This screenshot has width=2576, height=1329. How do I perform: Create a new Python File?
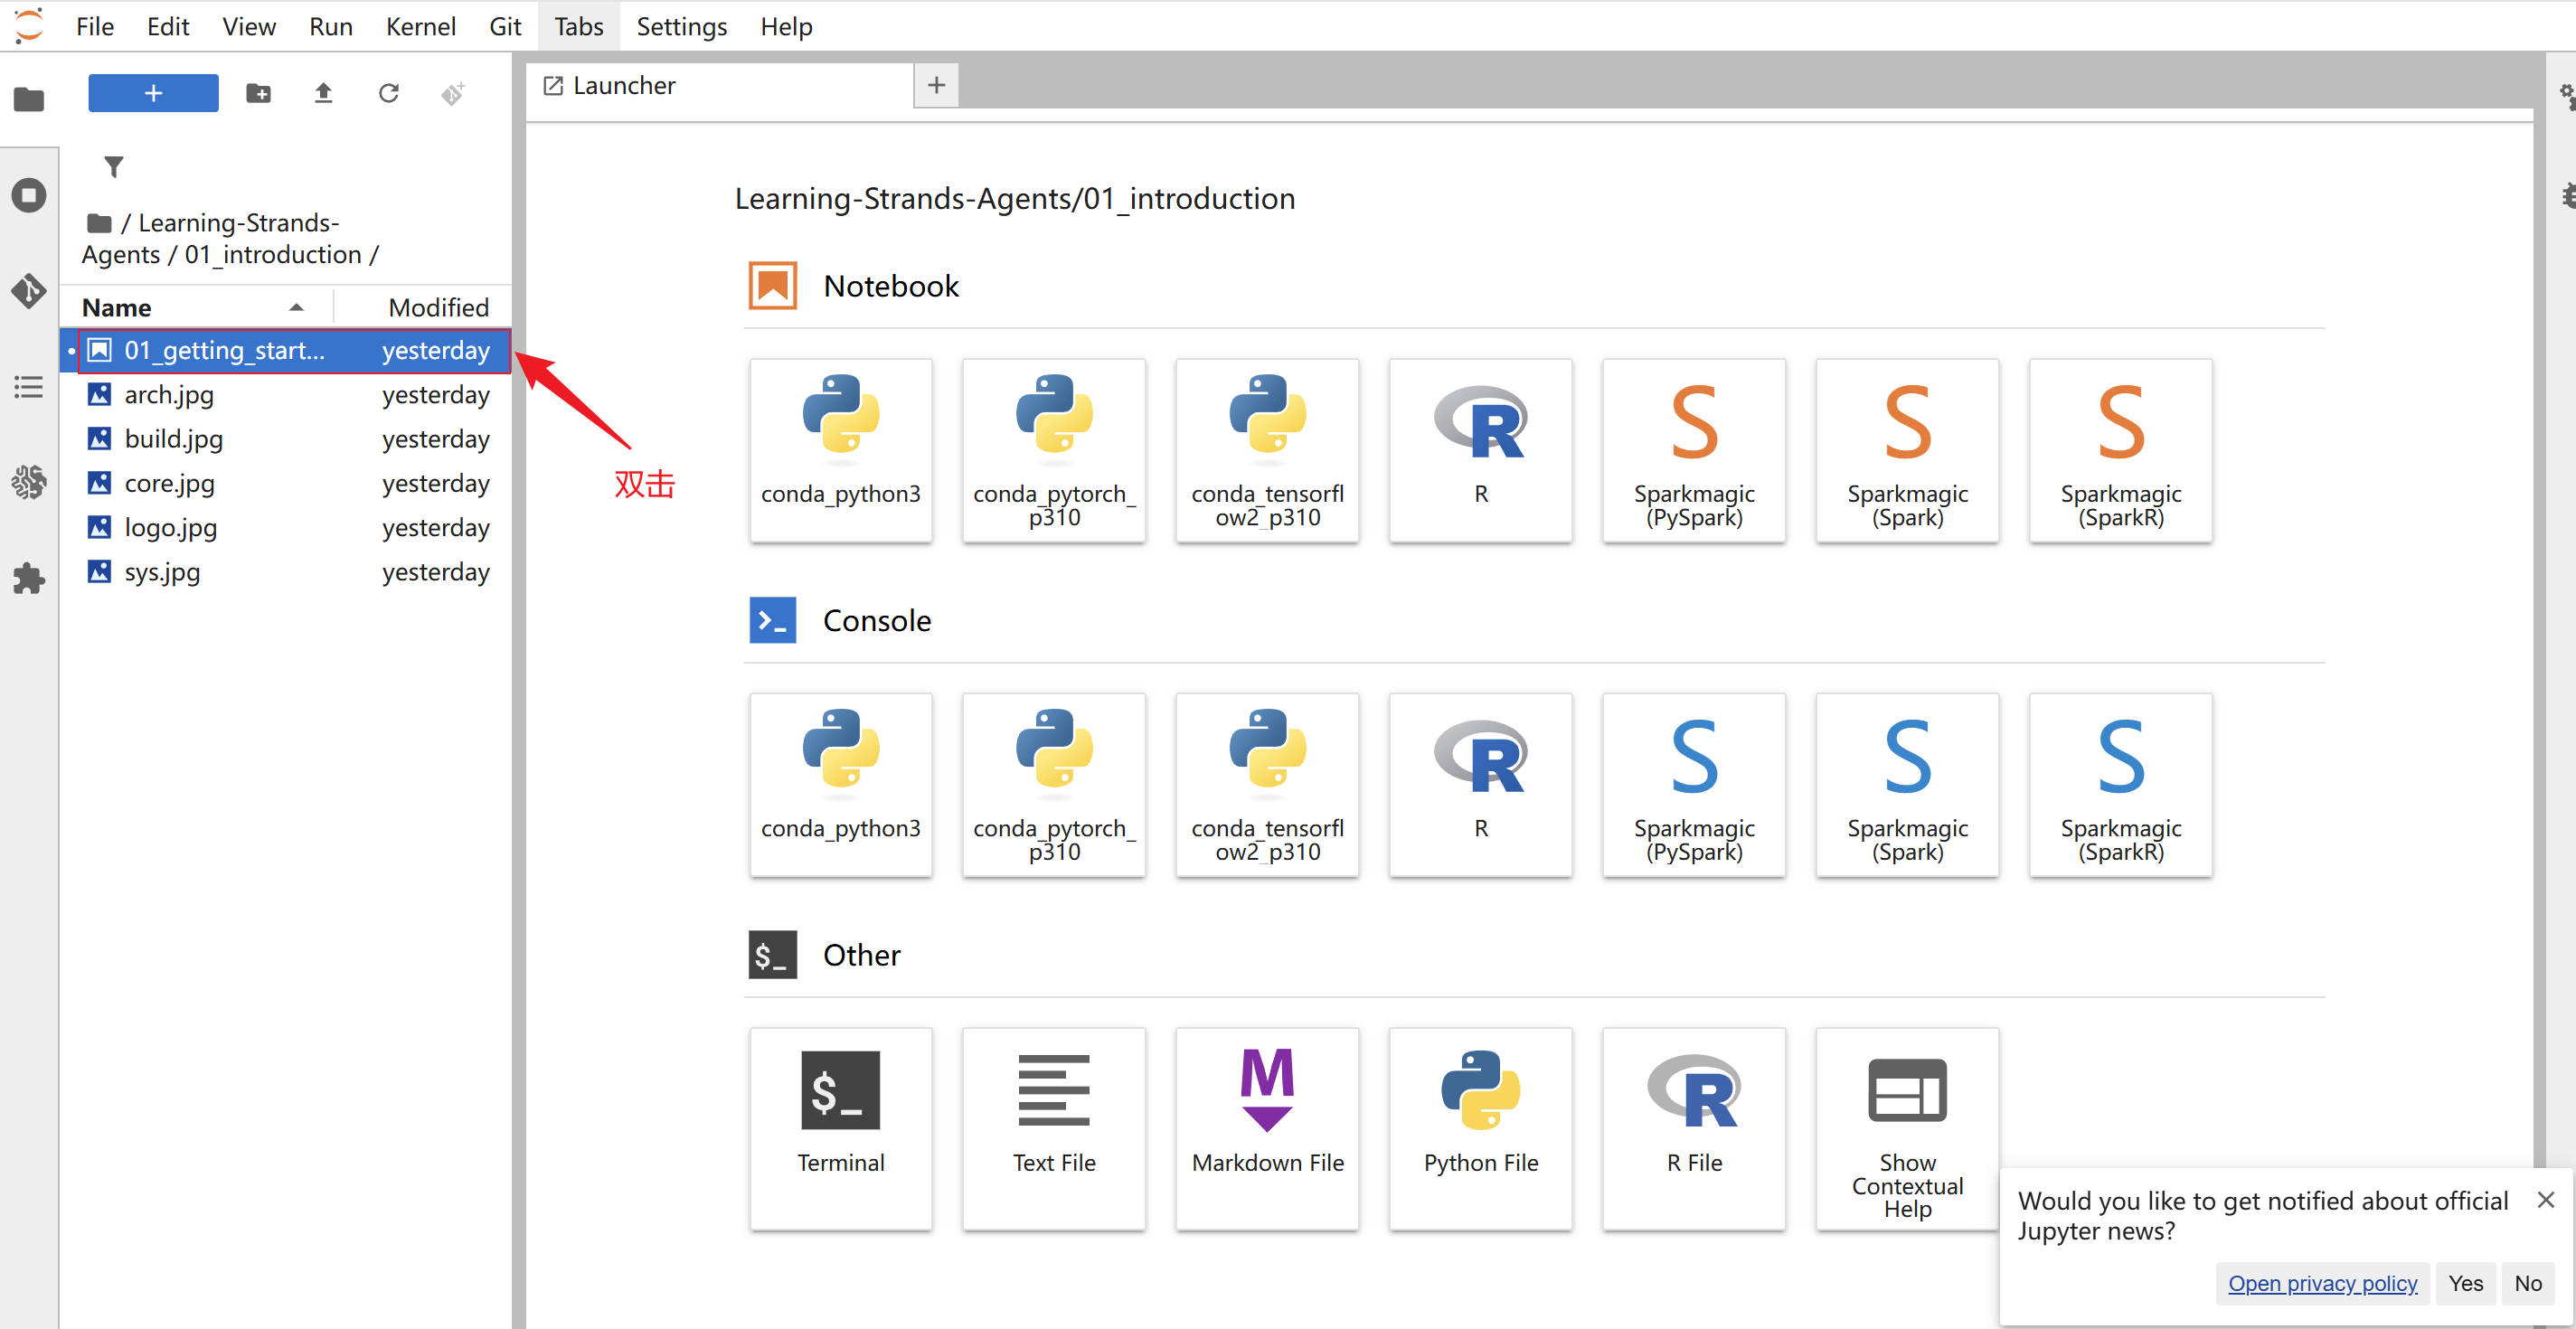(x=1481, y=1129)
